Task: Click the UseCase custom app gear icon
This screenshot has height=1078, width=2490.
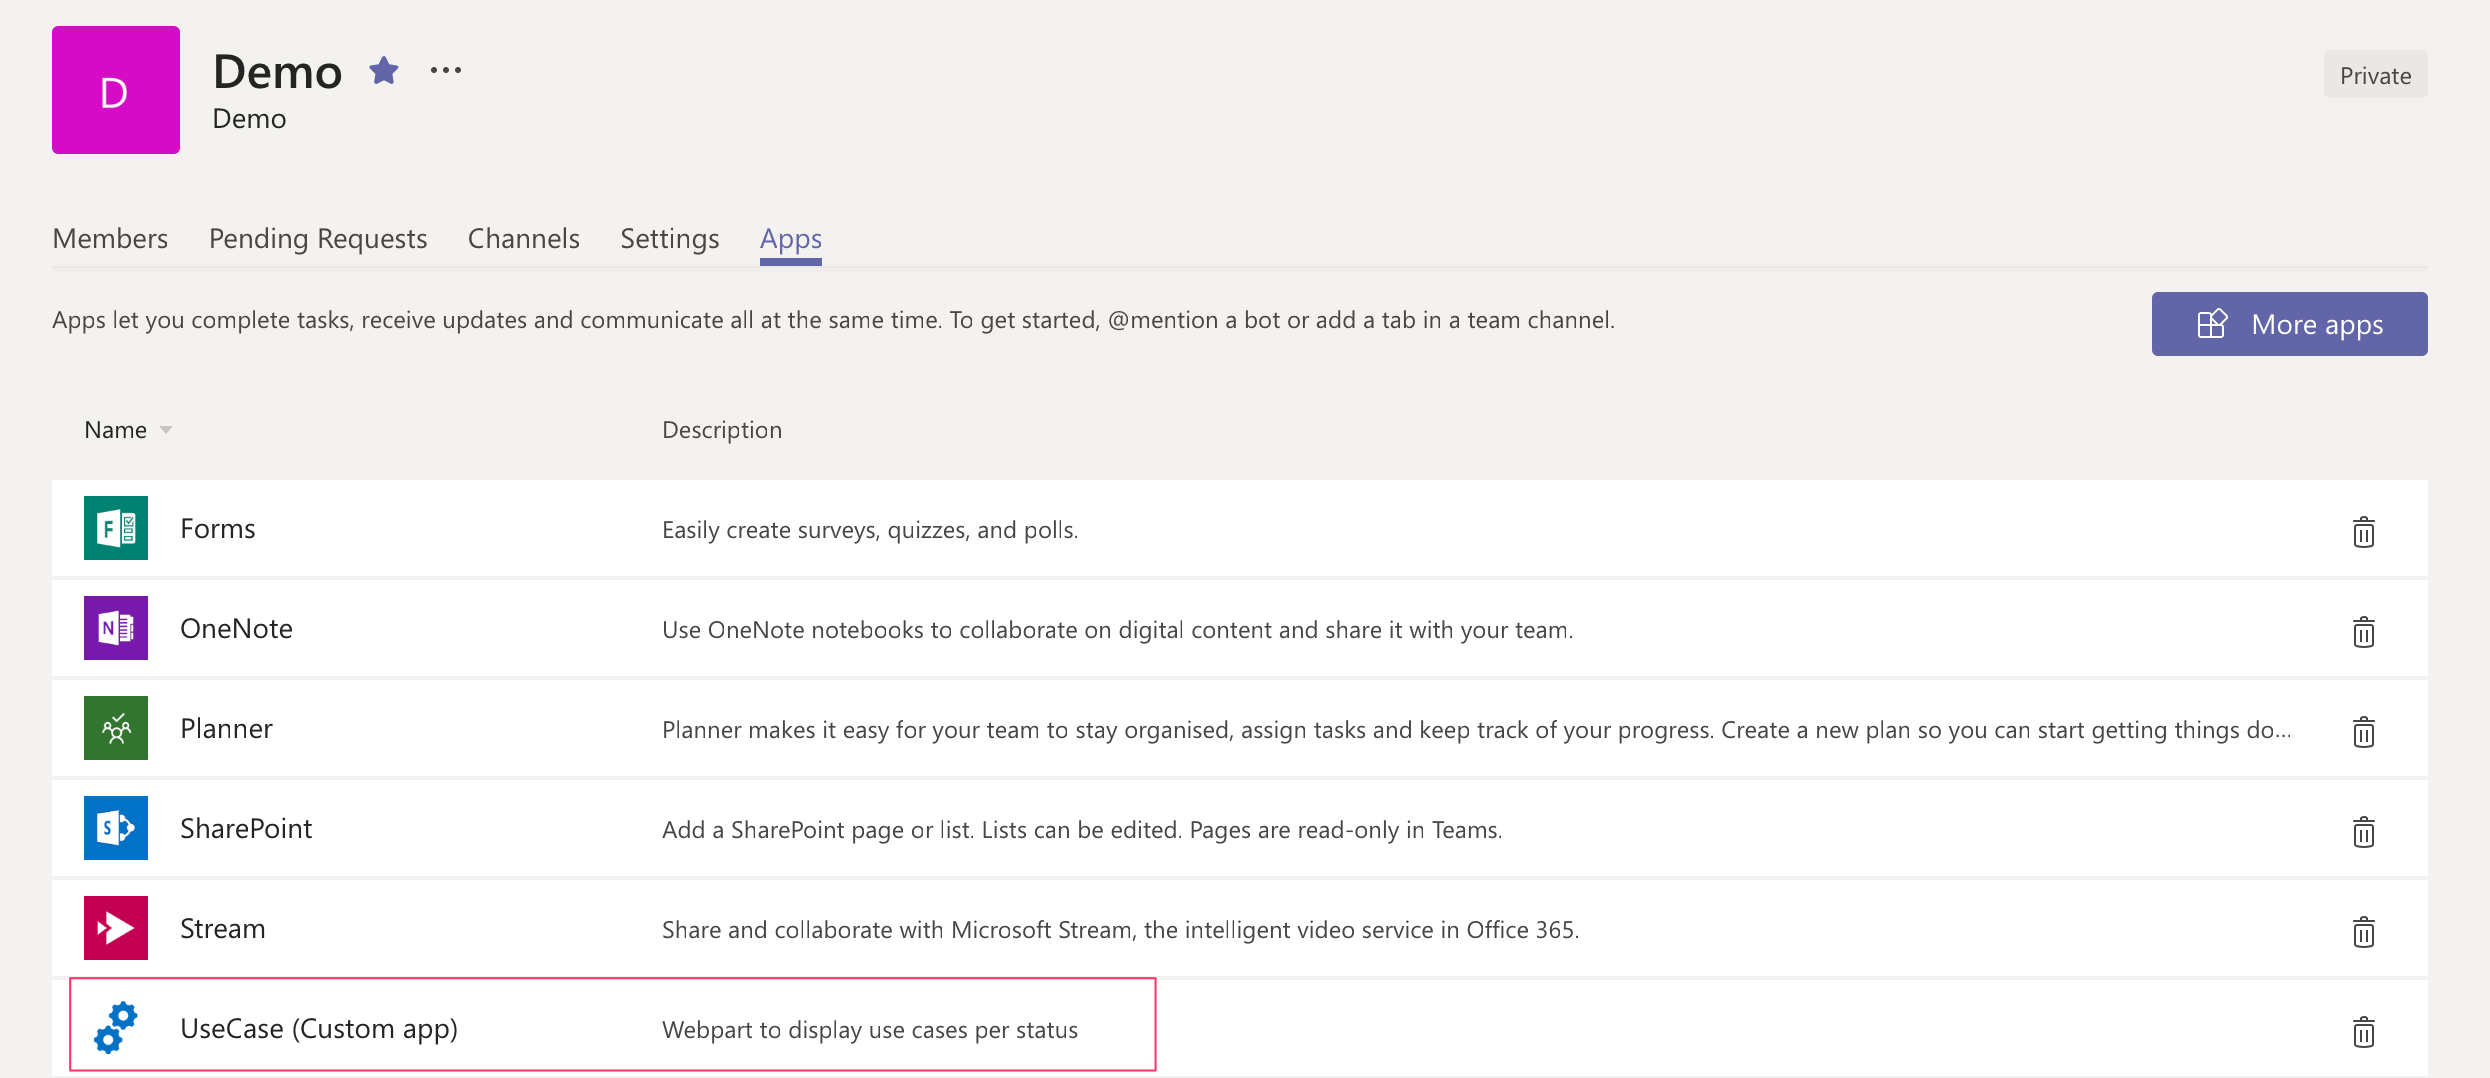Action: 116,1028
